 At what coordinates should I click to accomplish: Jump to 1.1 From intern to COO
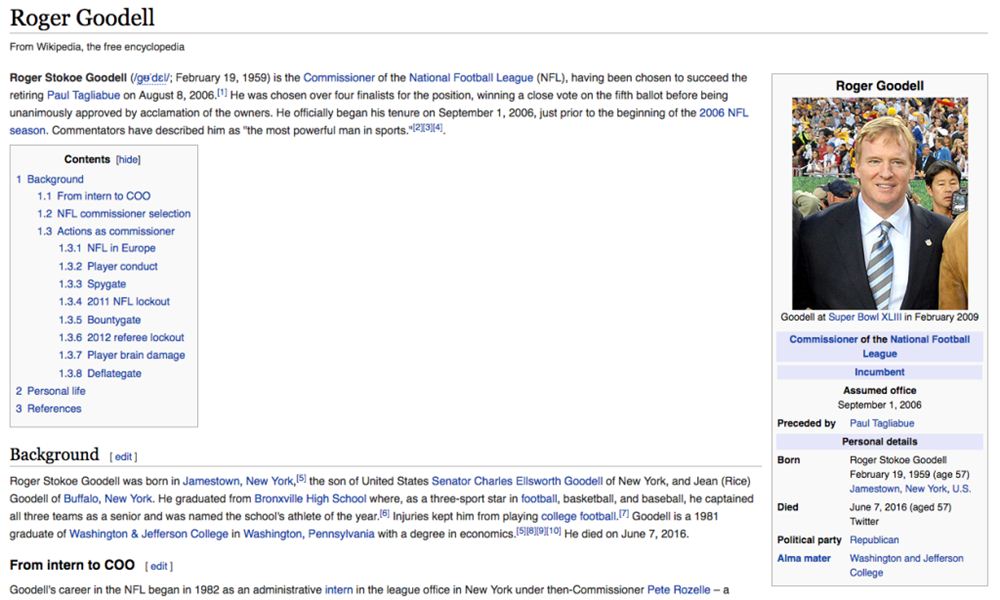pos(94,196)
